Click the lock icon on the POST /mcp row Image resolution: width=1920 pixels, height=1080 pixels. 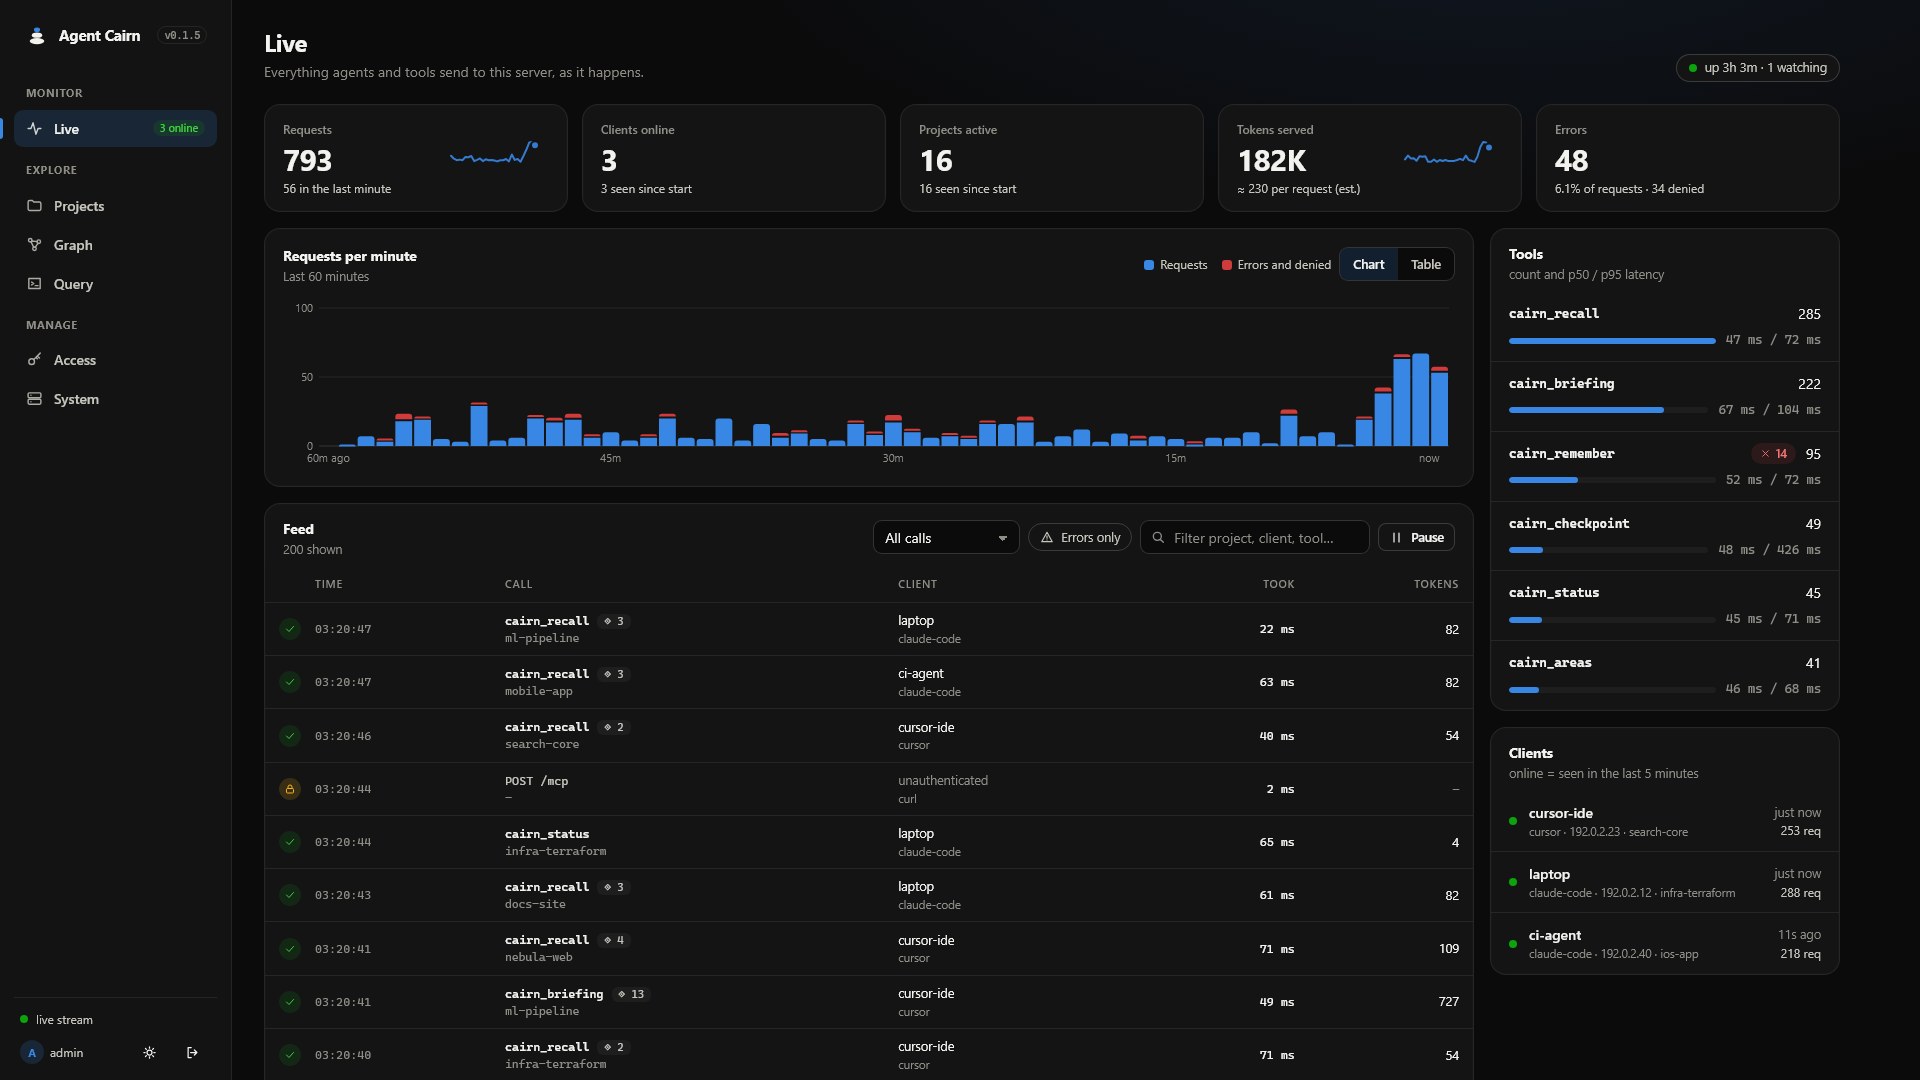tap(290, 789)
